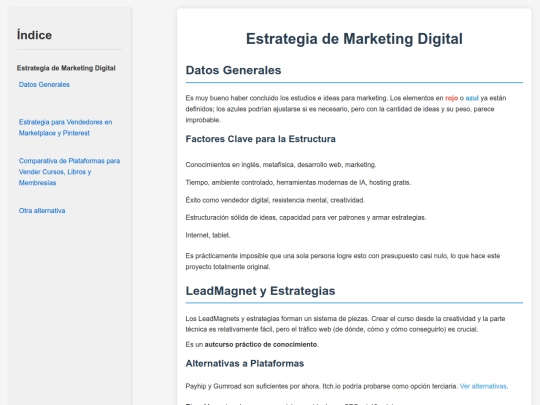Click the line Estructuración sólida de ideas
This screenshot has height=405, width=540.
[306, 217]
